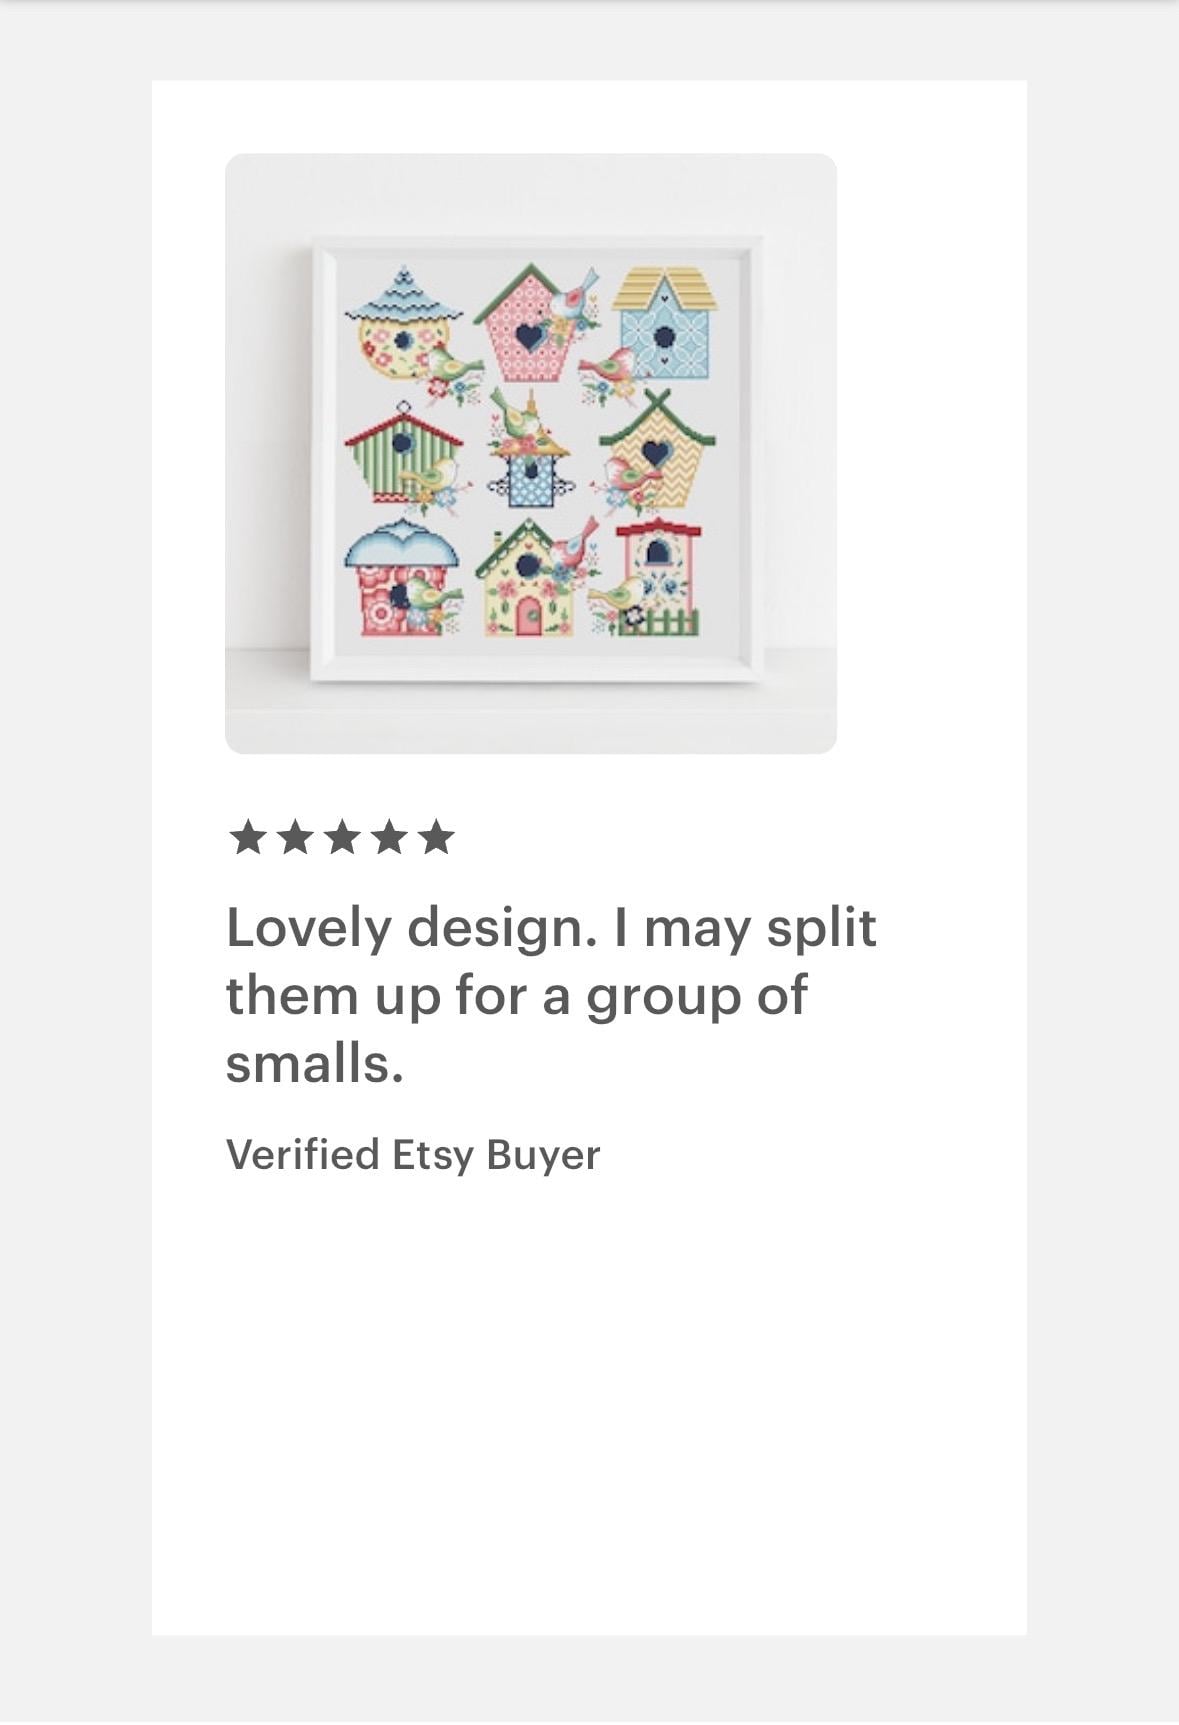
Task: Click the words 'group of' in the review
Action: [x=696, y=996]
